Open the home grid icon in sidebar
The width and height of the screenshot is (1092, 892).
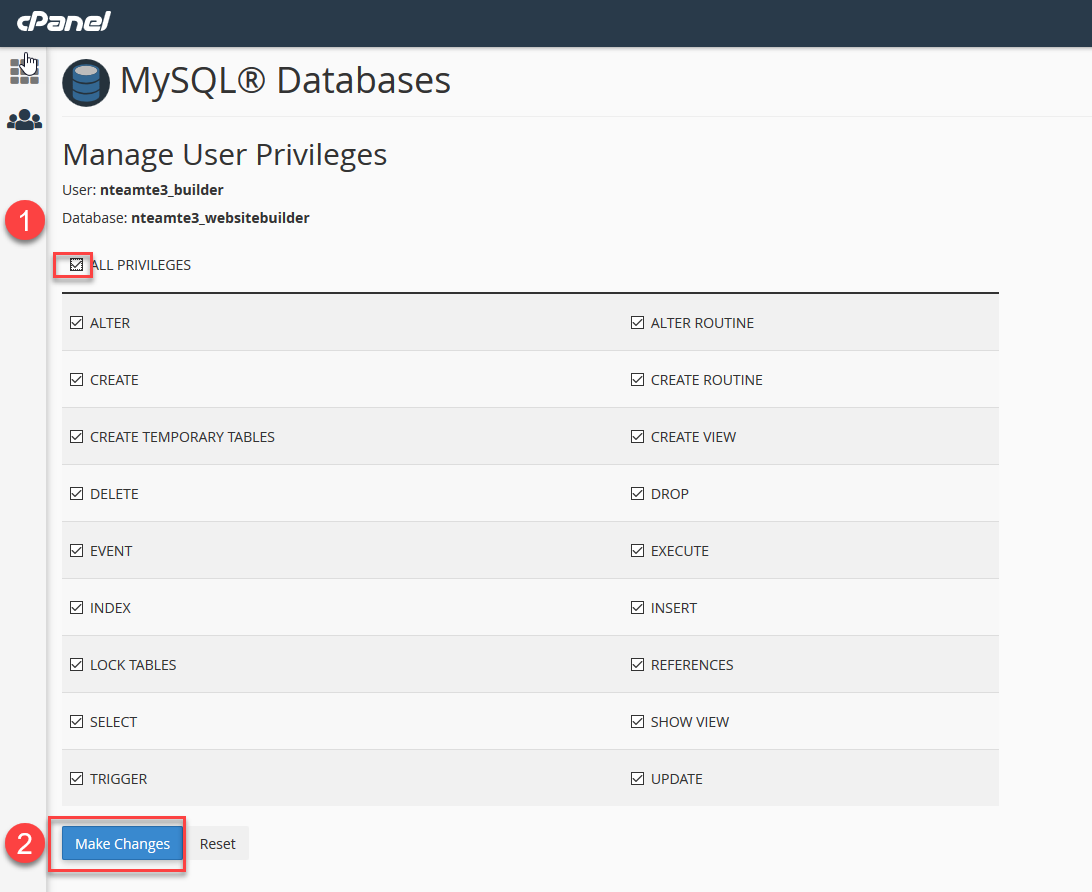pyautogui.click(x=24, y=71)
